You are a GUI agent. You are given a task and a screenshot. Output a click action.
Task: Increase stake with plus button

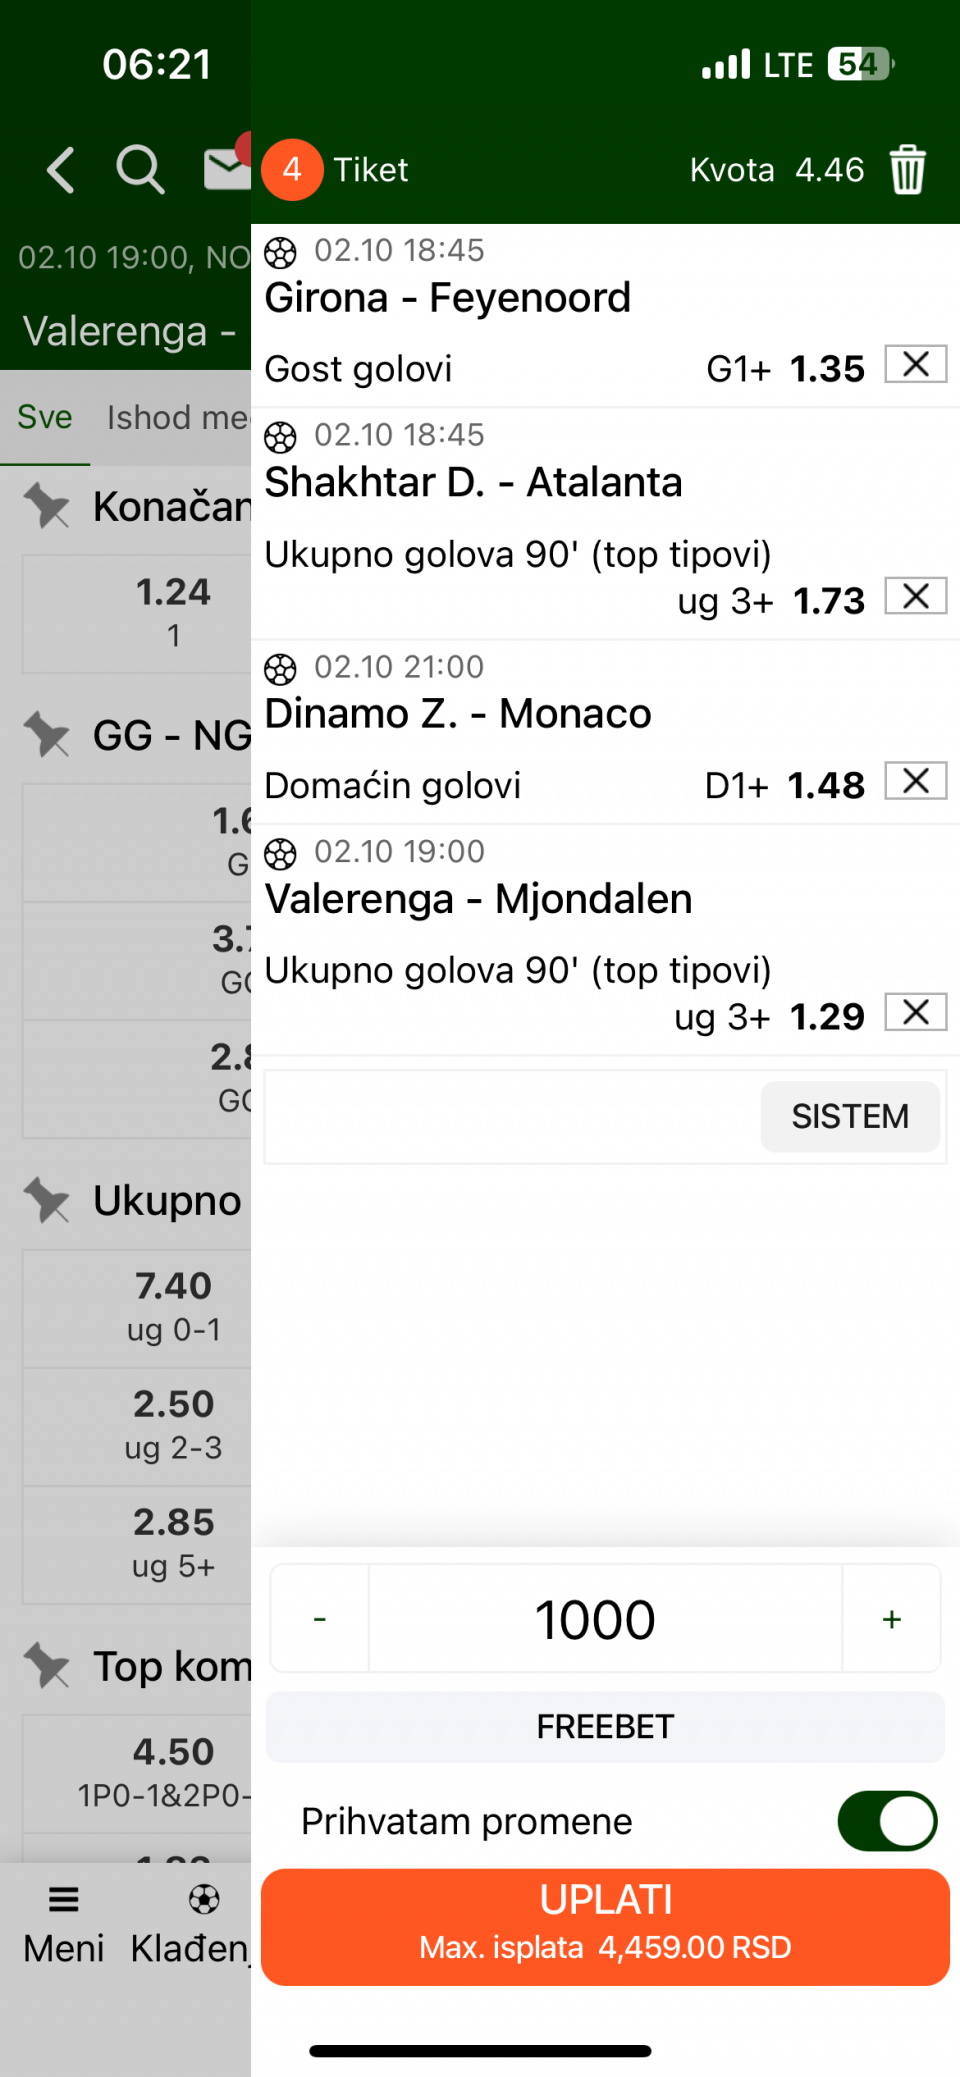pyautogui.click(x=891, y=1618)
